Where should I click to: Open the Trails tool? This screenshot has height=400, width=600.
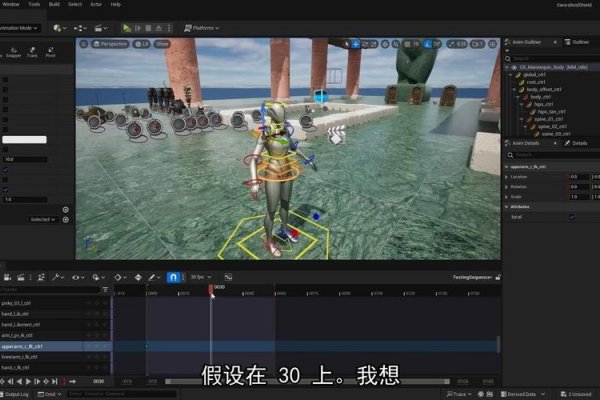[32, 52]
